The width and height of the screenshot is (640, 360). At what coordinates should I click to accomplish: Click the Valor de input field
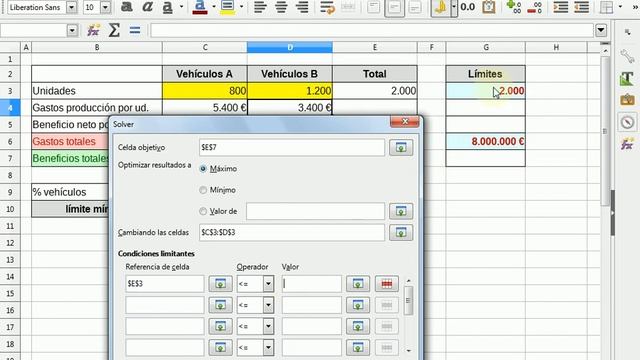tap(315, 211)
